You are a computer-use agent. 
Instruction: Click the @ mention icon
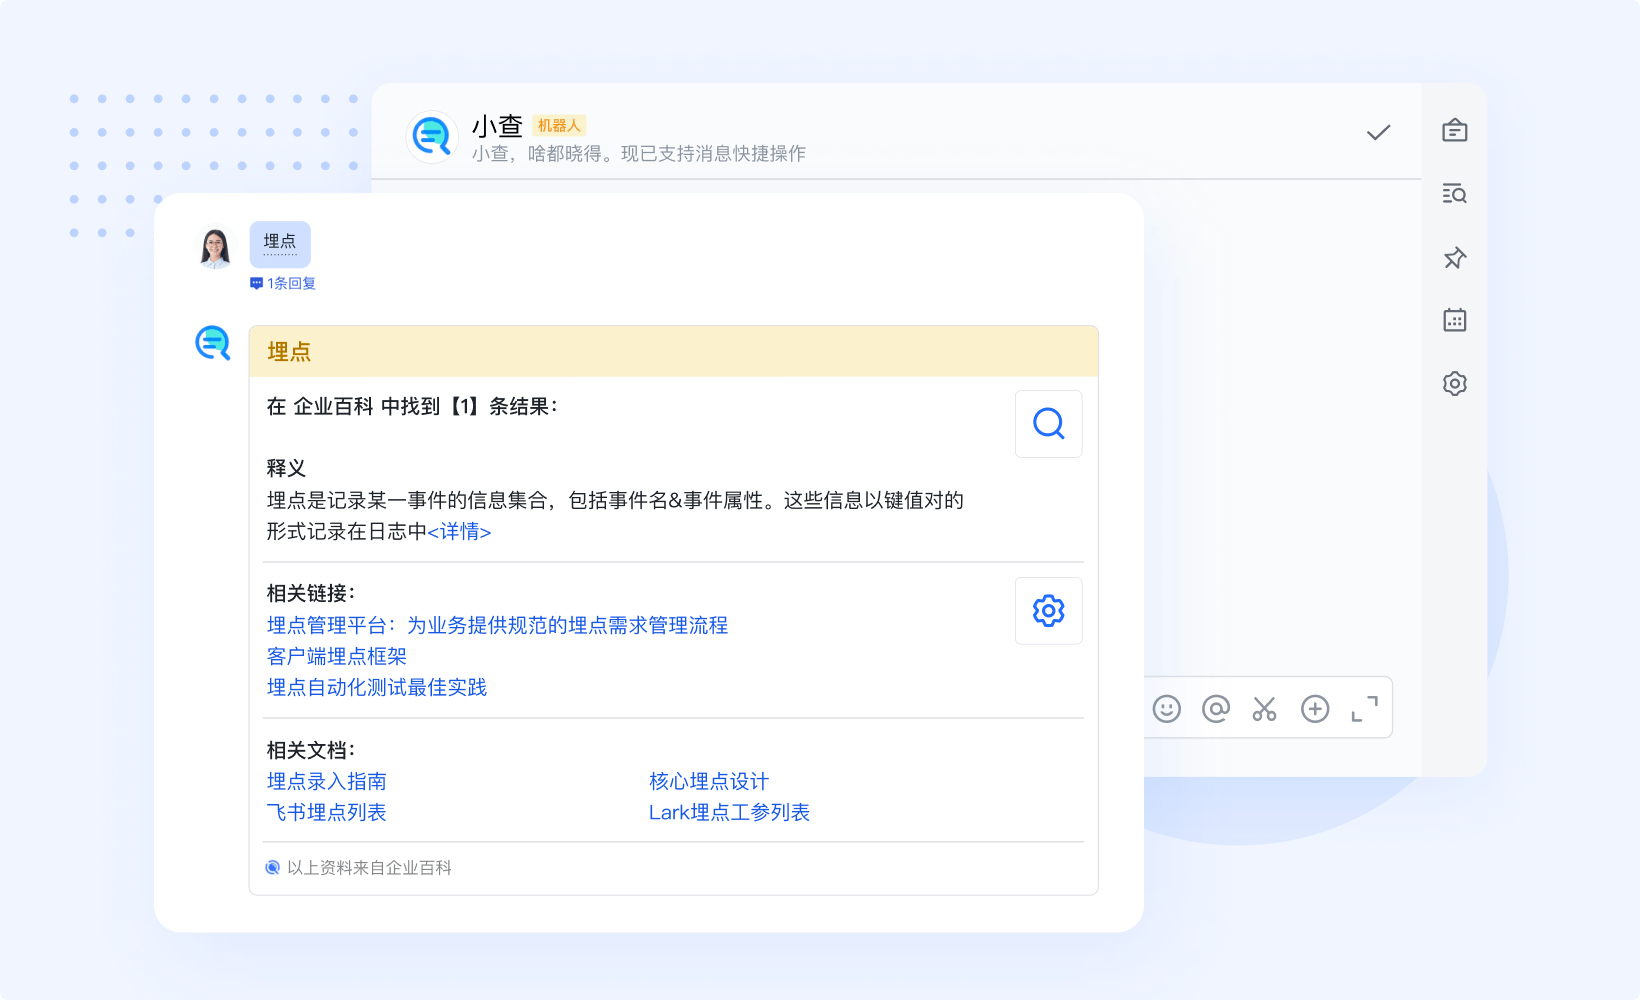[x=1215, y=708]
